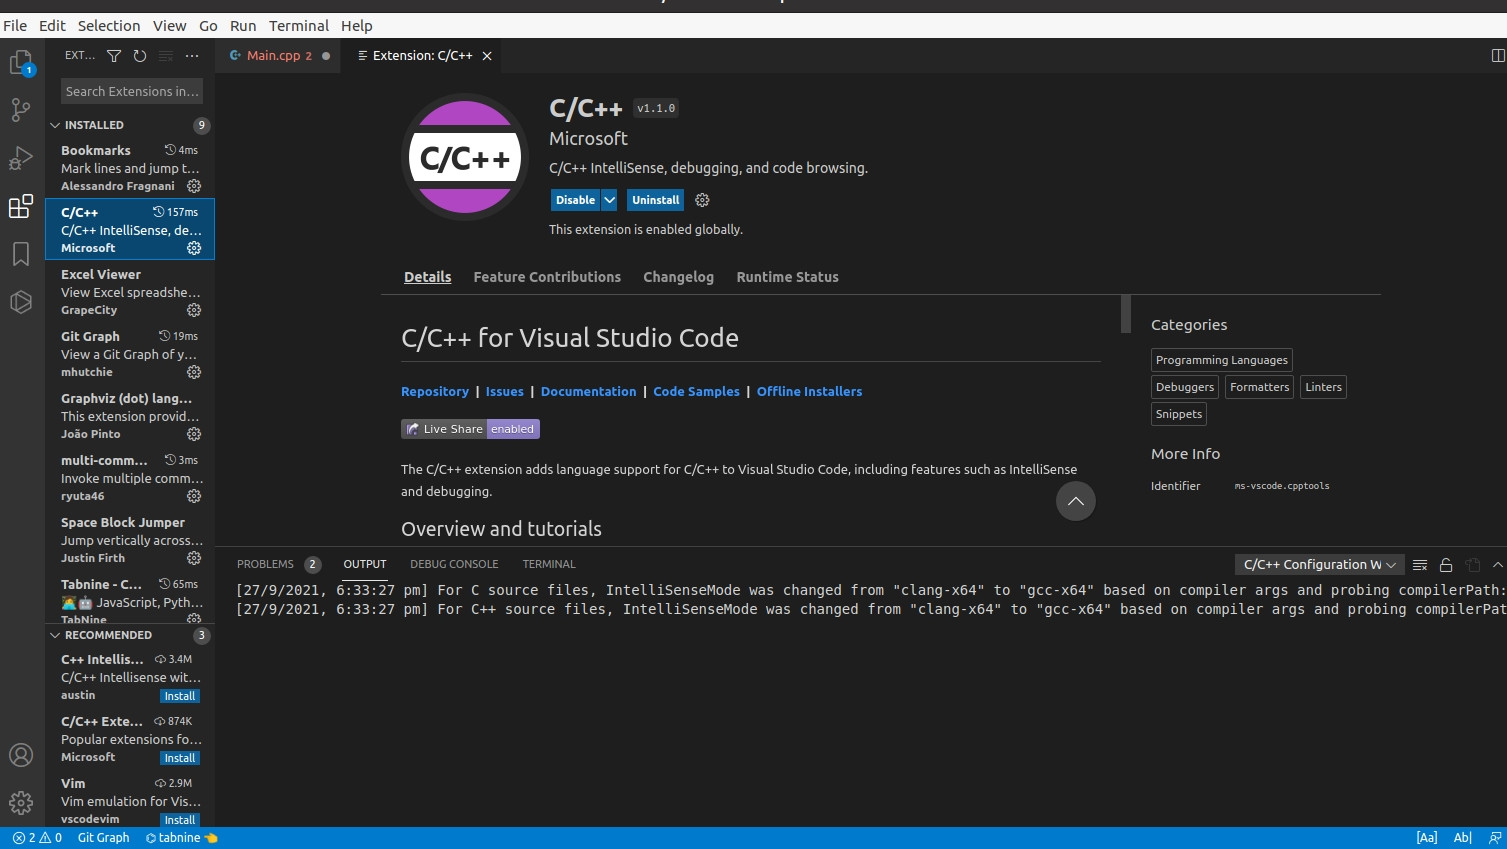Switch to Feature Contributions tab
1507x849 pixels.
click(x=547, y=277)
